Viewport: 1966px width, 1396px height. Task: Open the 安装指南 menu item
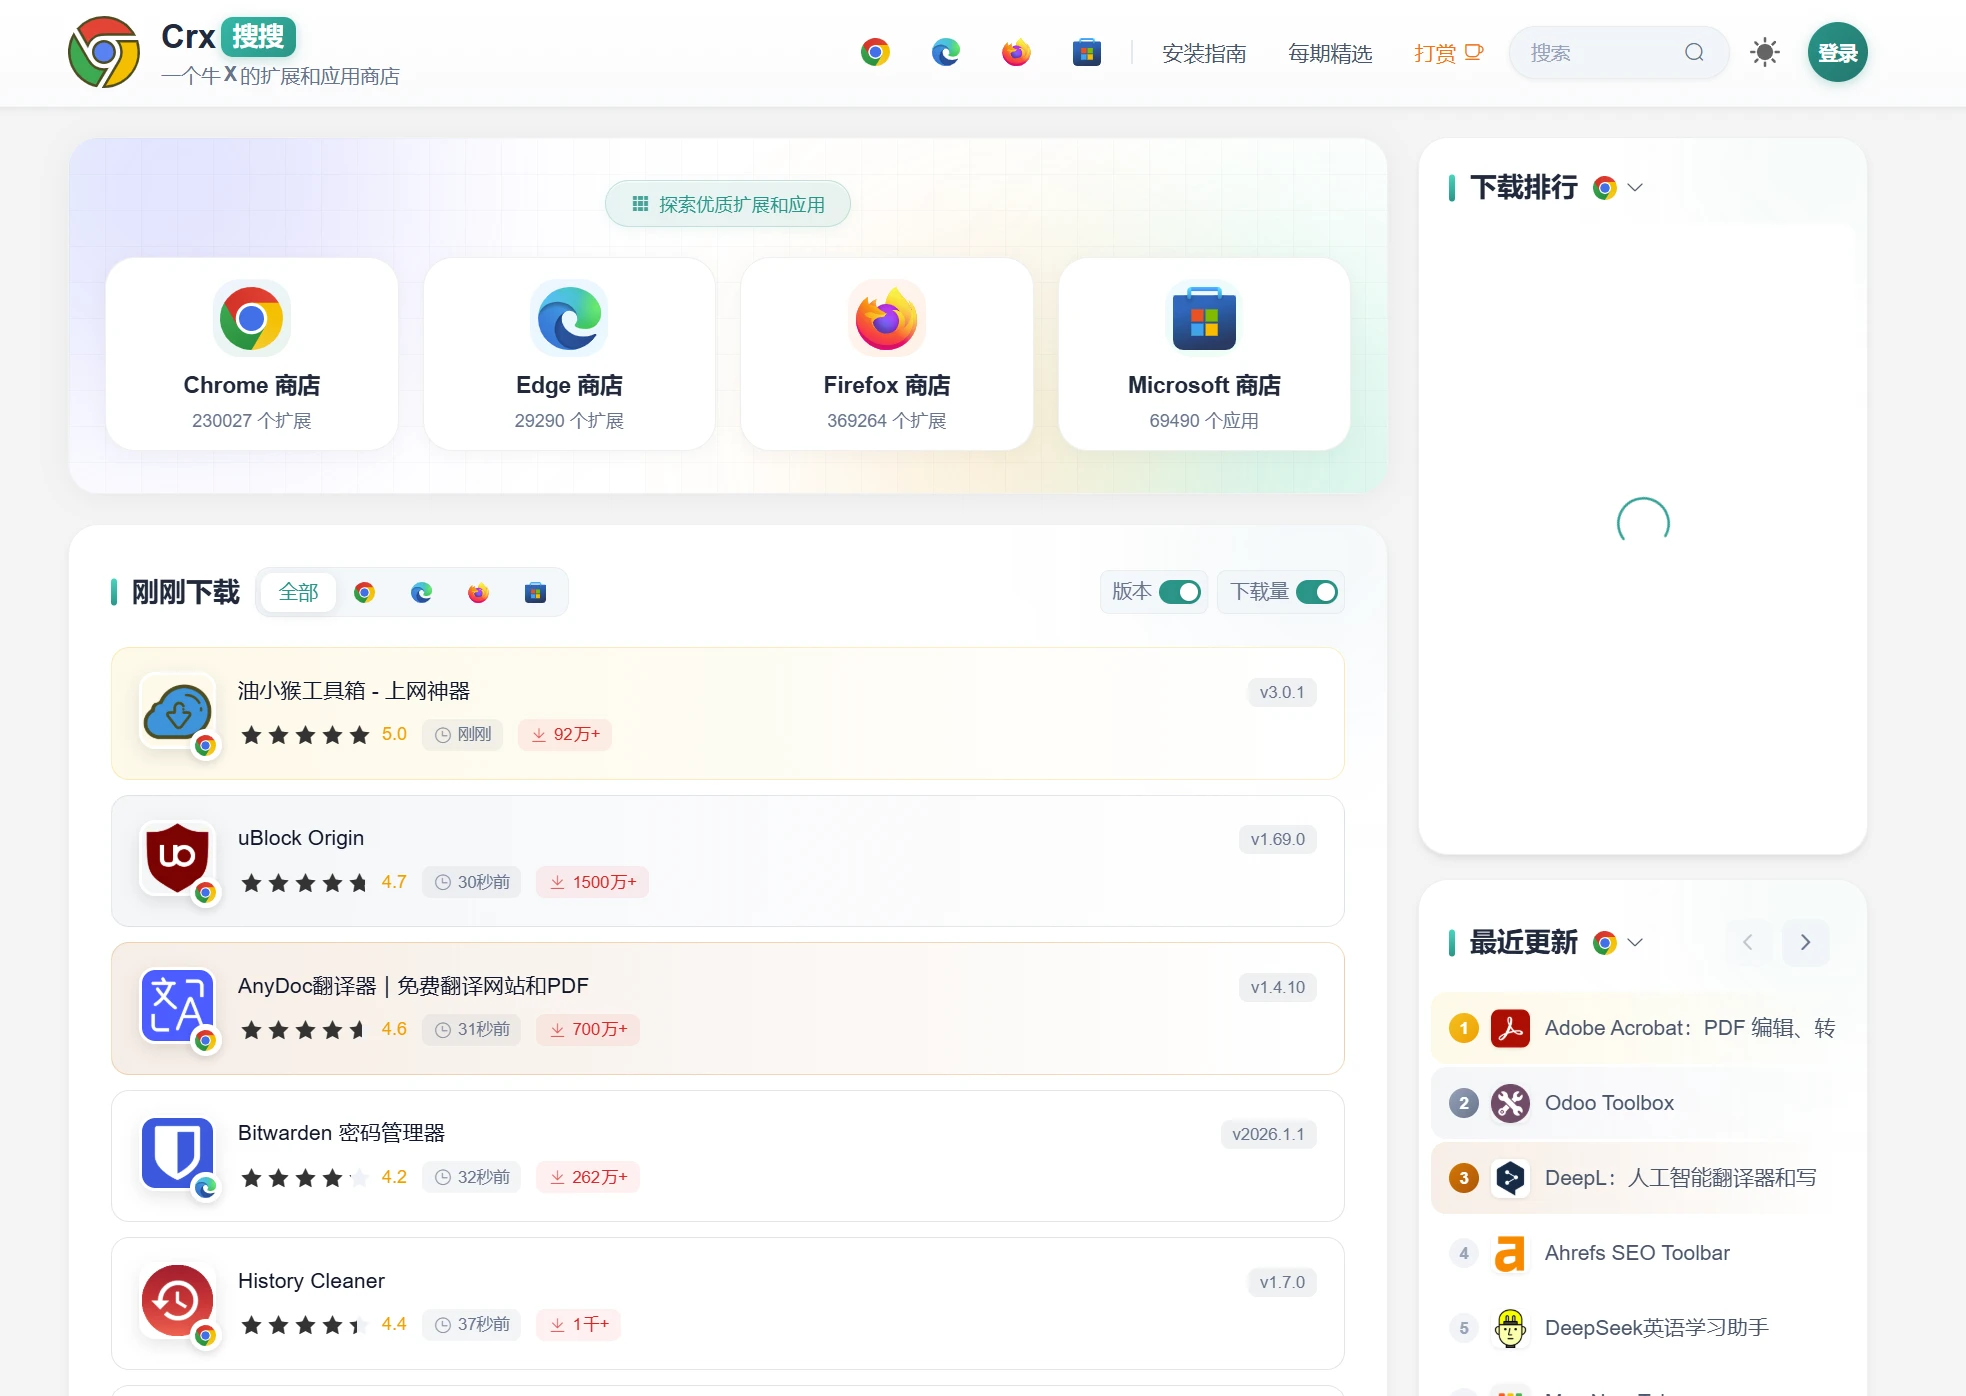(1203, 52)
